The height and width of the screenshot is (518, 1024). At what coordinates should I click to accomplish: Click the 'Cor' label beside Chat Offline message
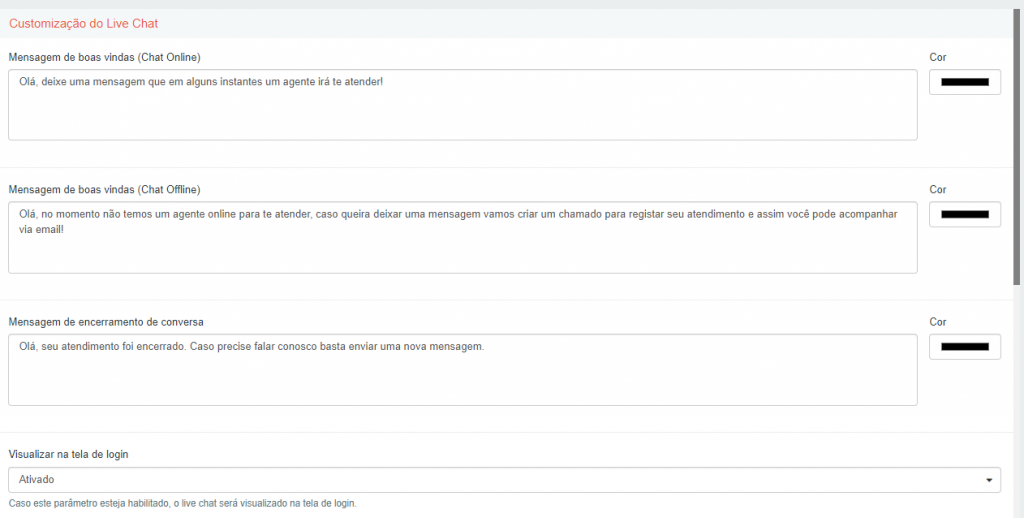[x=938, y=189]
